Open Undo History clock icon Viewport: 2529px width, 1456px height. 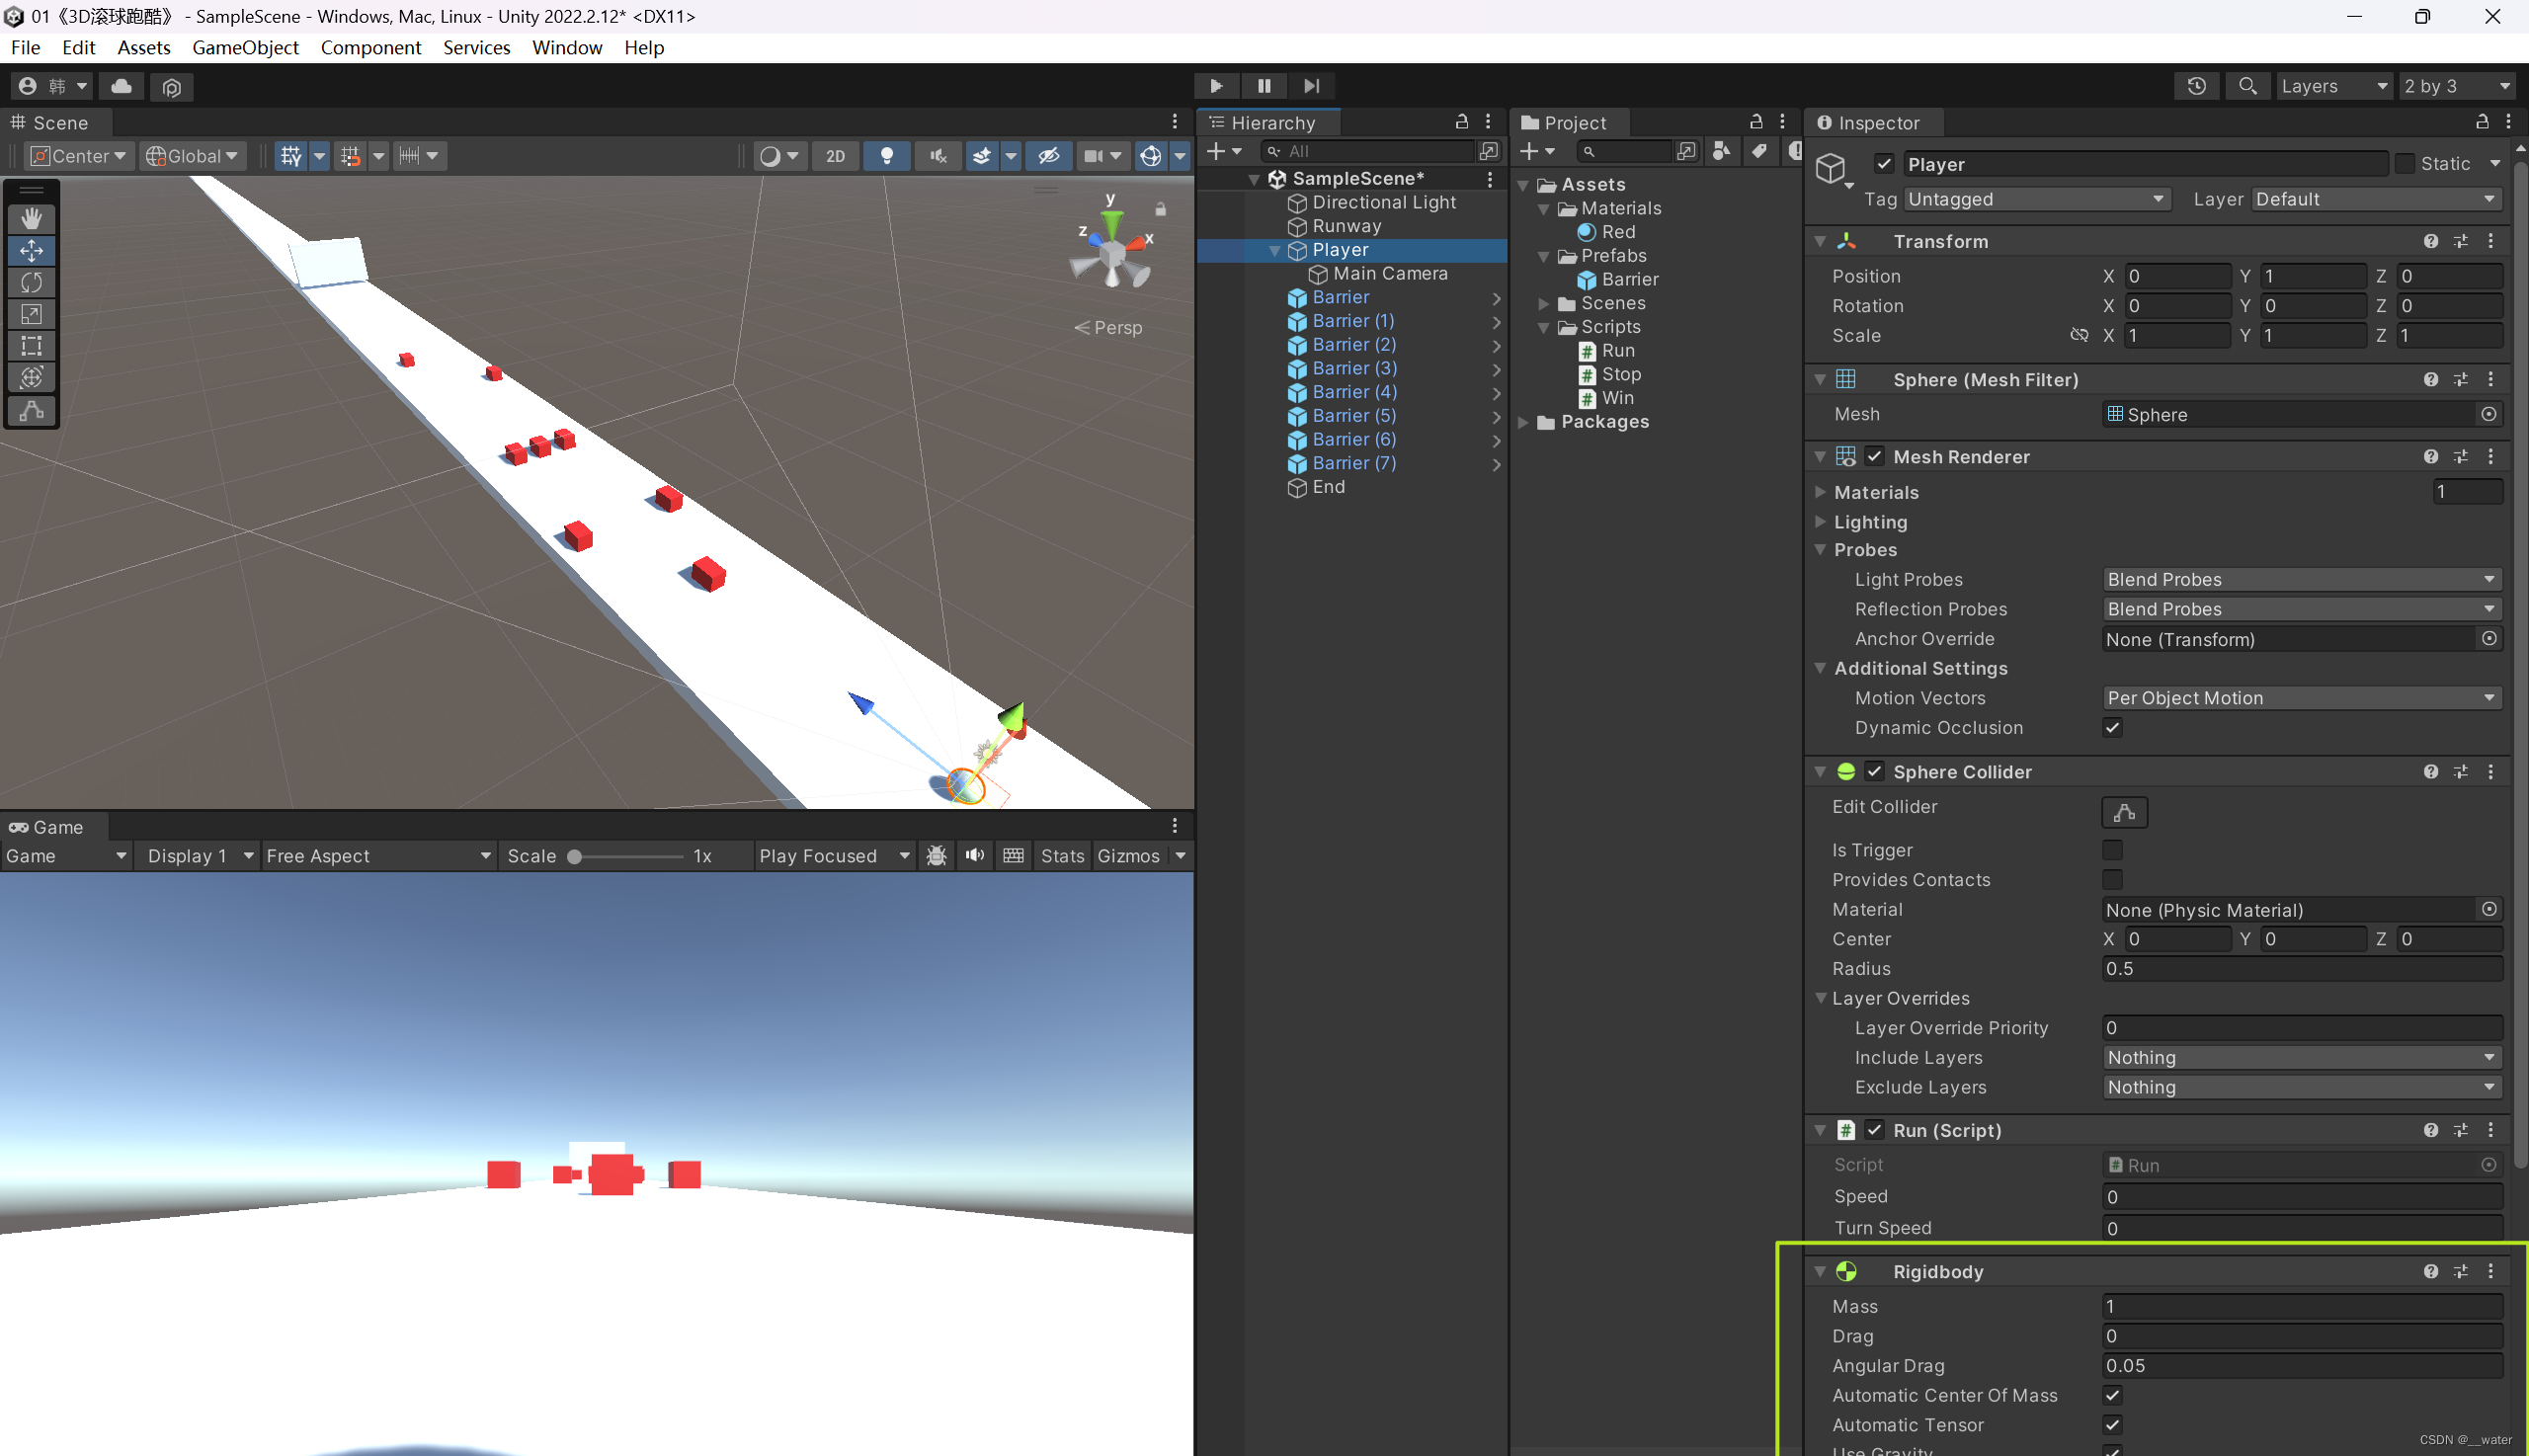pyautogui.click(x=2196, y=86)
